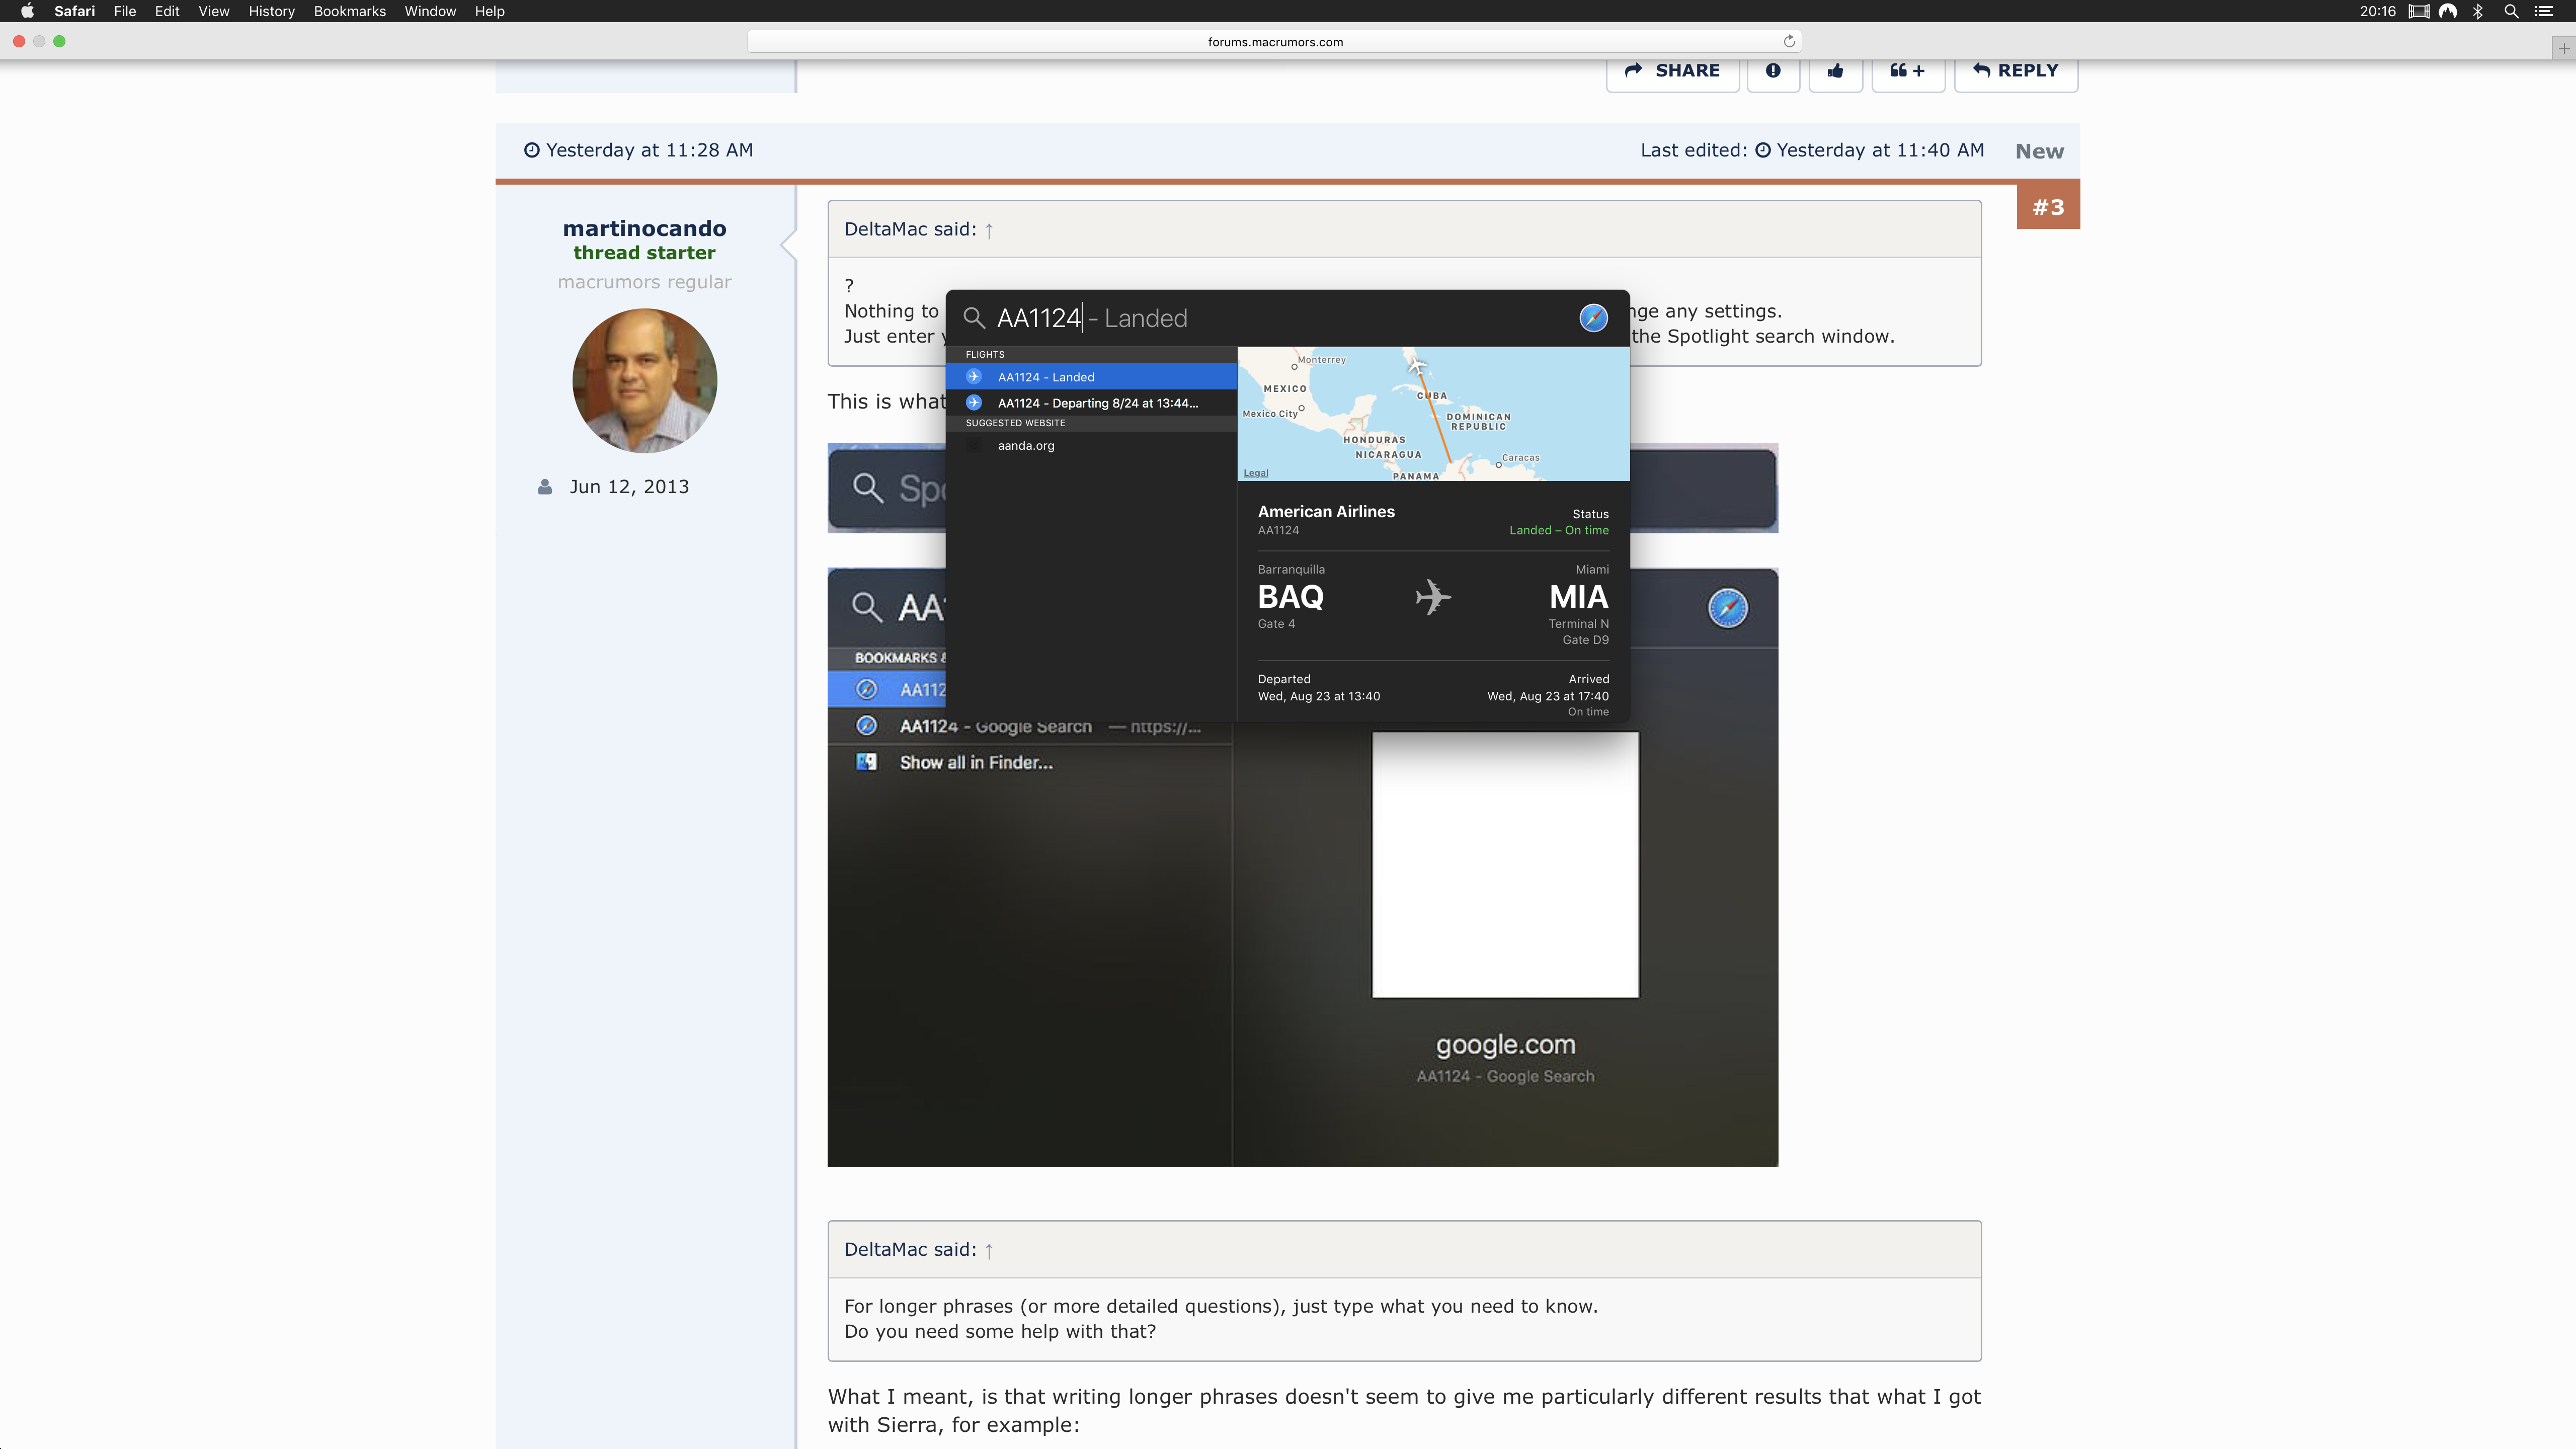The image size is (2576, 1449).
Task: Click compass icon in embedded Spotlight screenshot
Action: (x=1727, y=608)
